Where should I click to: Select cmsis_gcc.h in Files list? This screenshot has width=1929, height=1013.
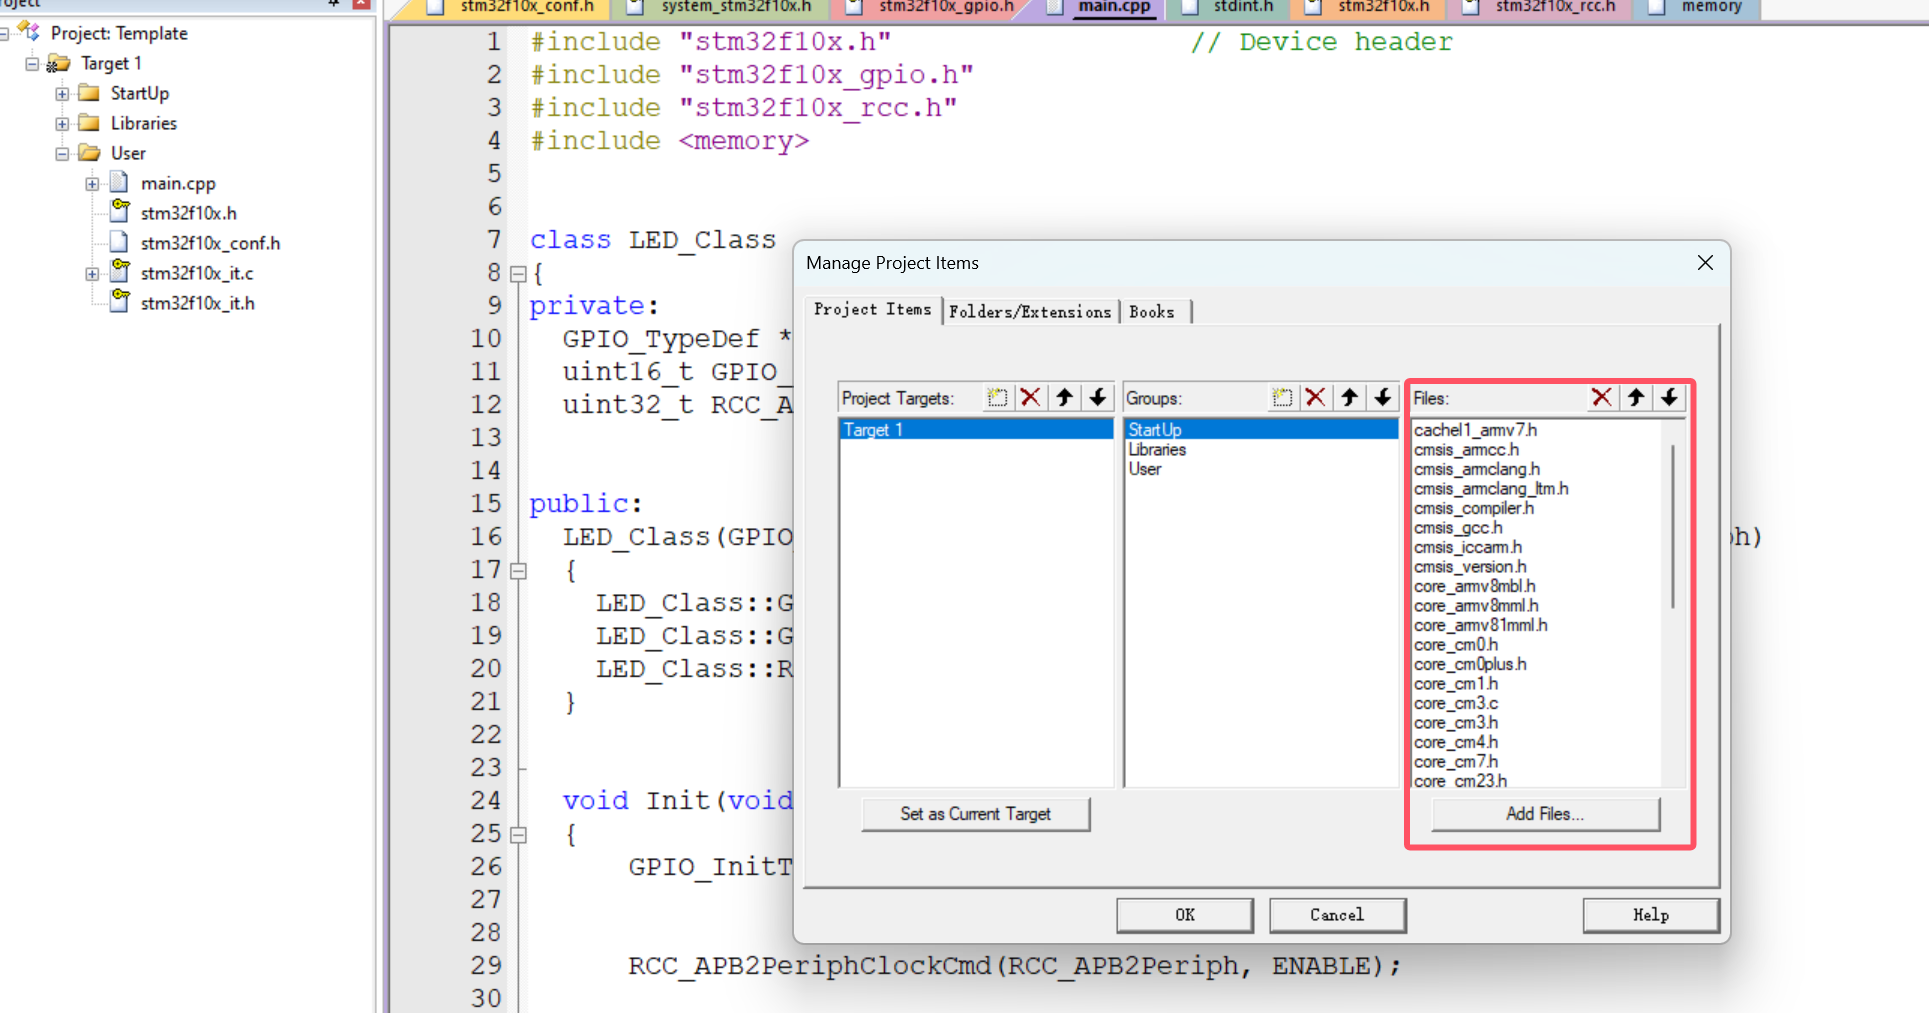1458,528
